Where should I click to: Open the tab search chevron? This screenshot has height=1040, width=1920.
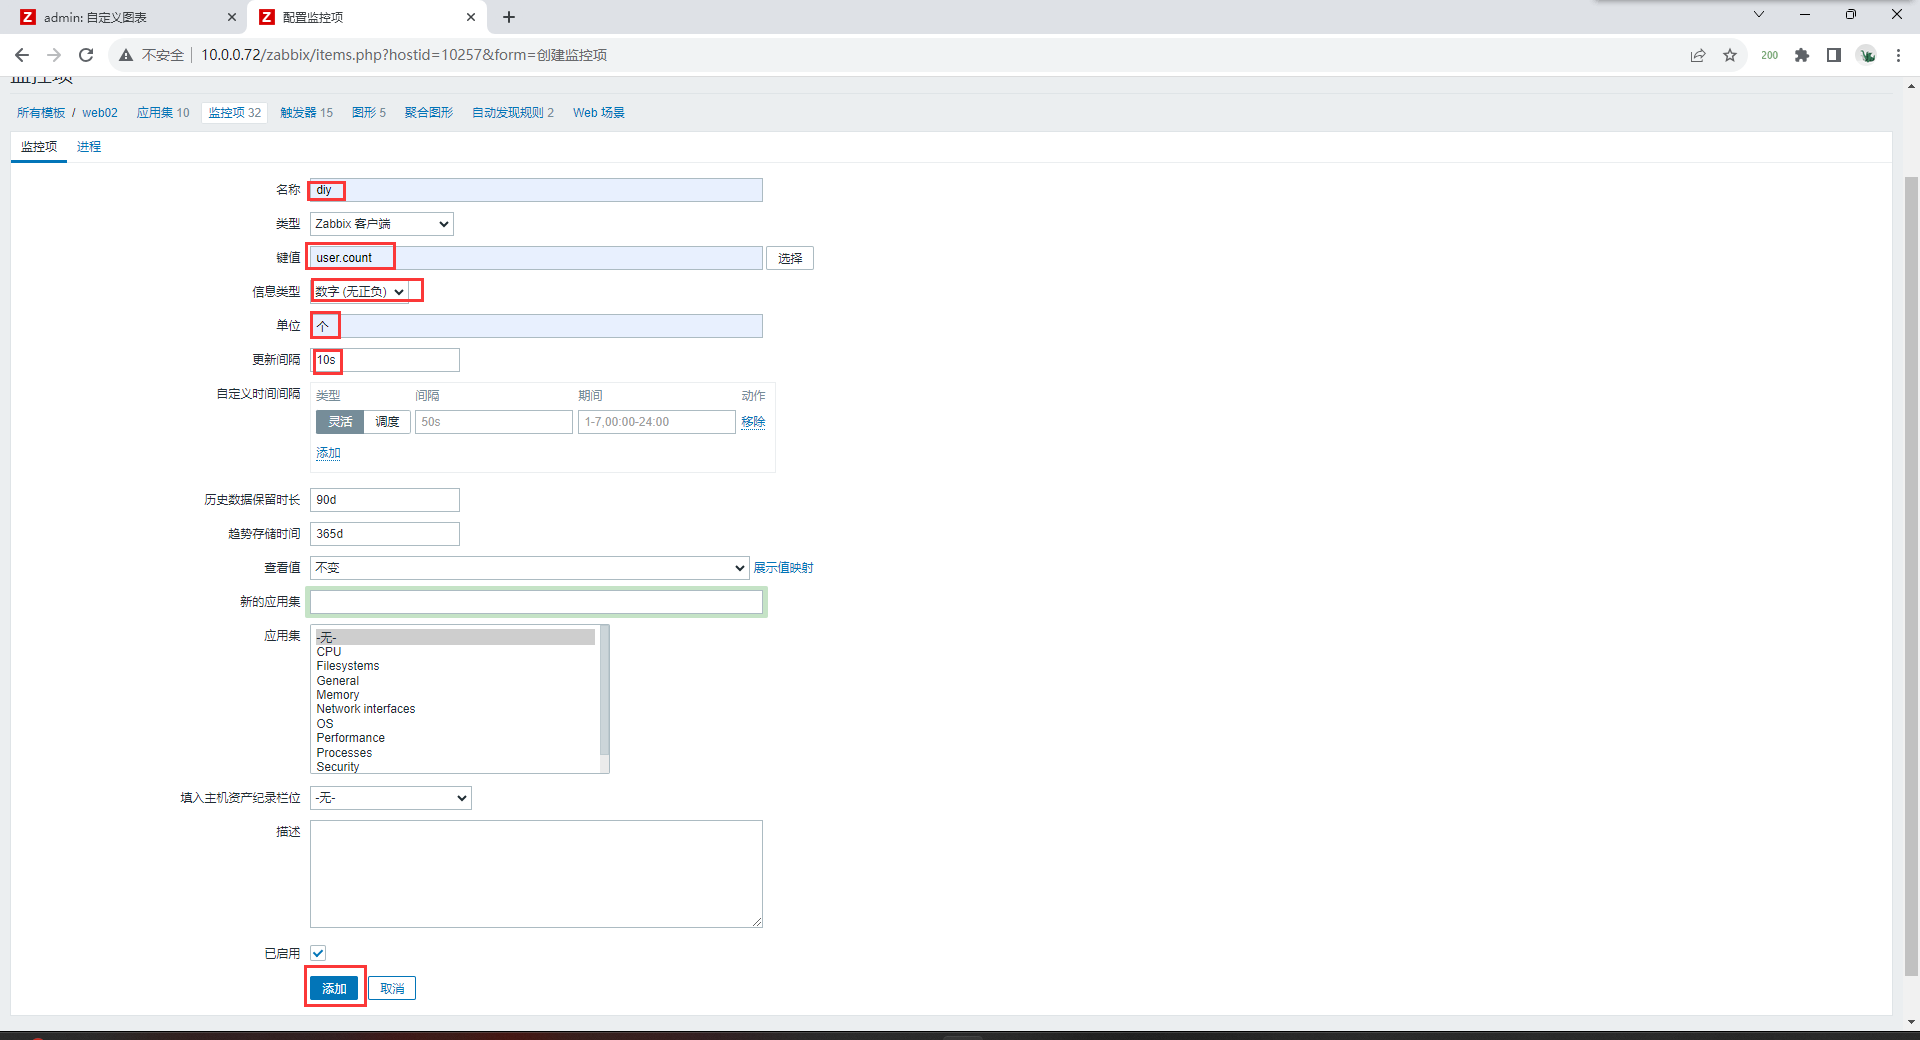[1759, 14]
